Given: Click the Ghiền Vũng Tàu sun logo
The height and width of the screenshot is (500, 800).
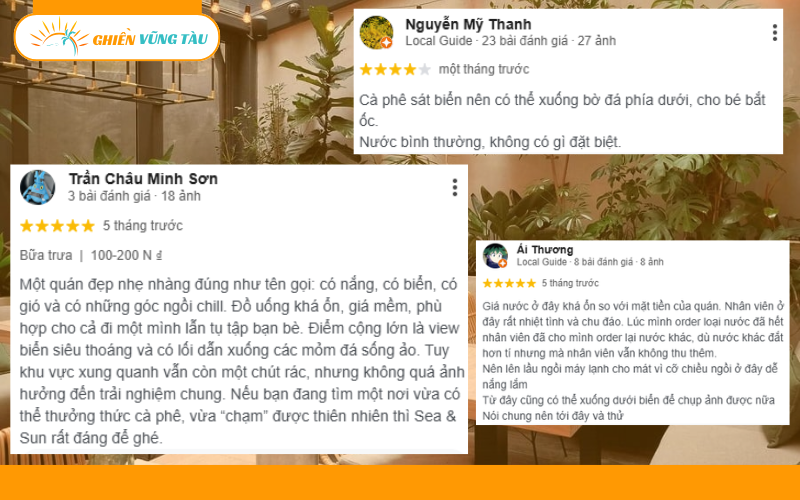Looking at the screenshot, I should (x=59, y=37).
